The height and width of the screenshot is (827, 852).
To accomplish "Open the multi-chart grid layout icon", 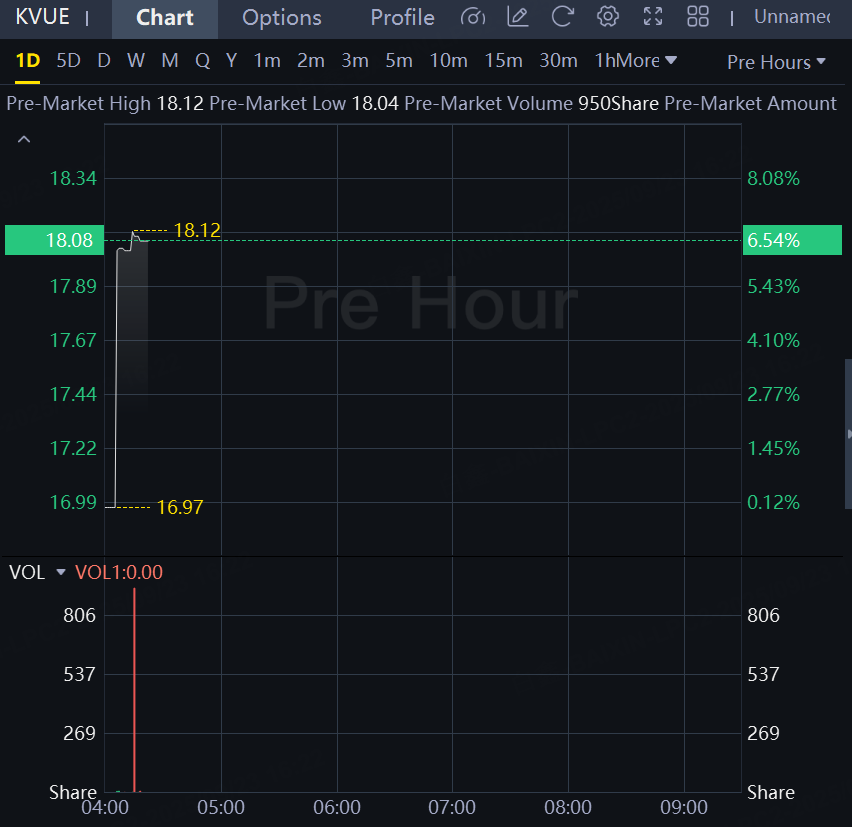I will [x=698, y=17].
